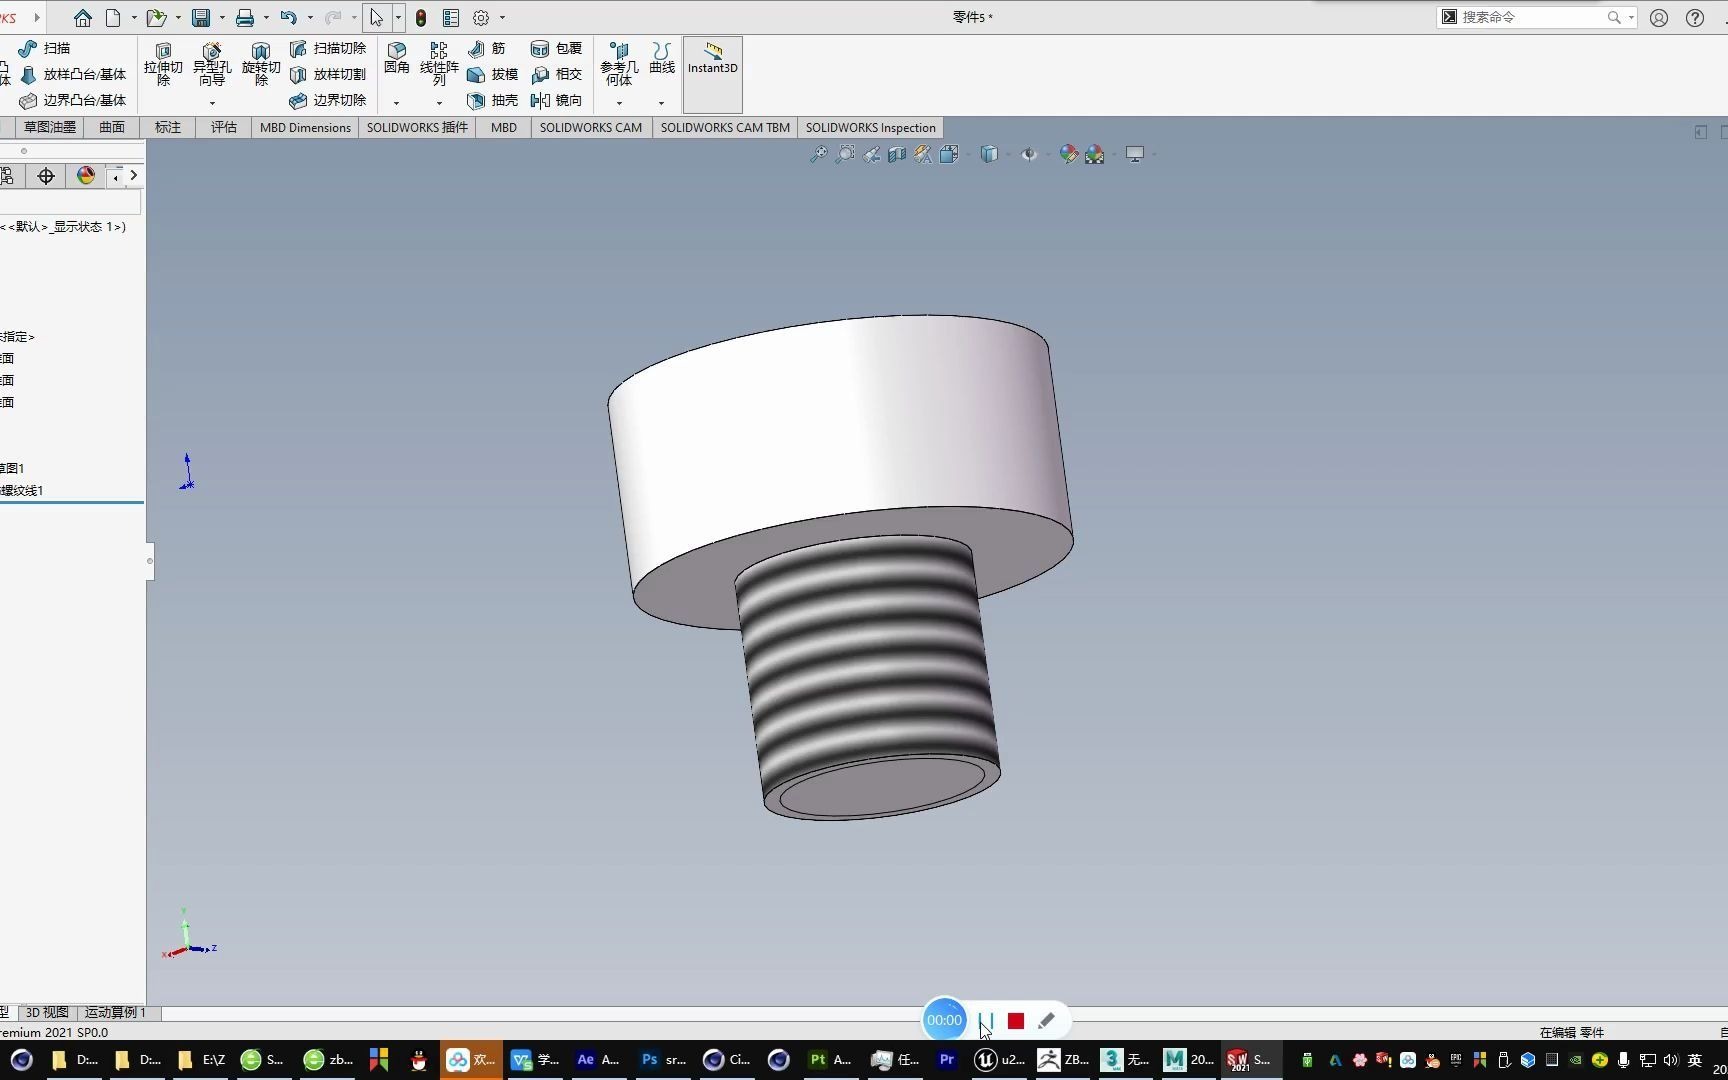Switch to the SOLIDWORKS CAM tab
1728x1080 pixels.
[590, 128]
